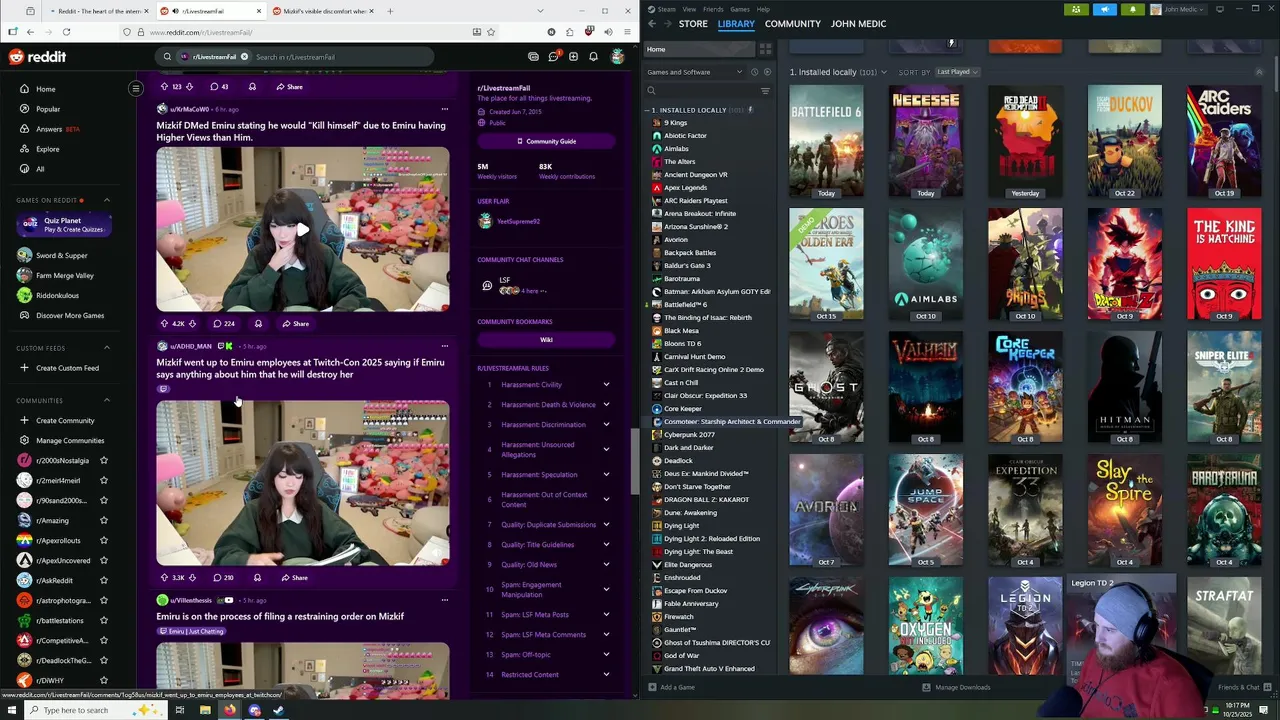The width and height of the screenshot is (1280, 720).
Task: Enter Steam Big Picture mode icon
Action: (1220, 9)
